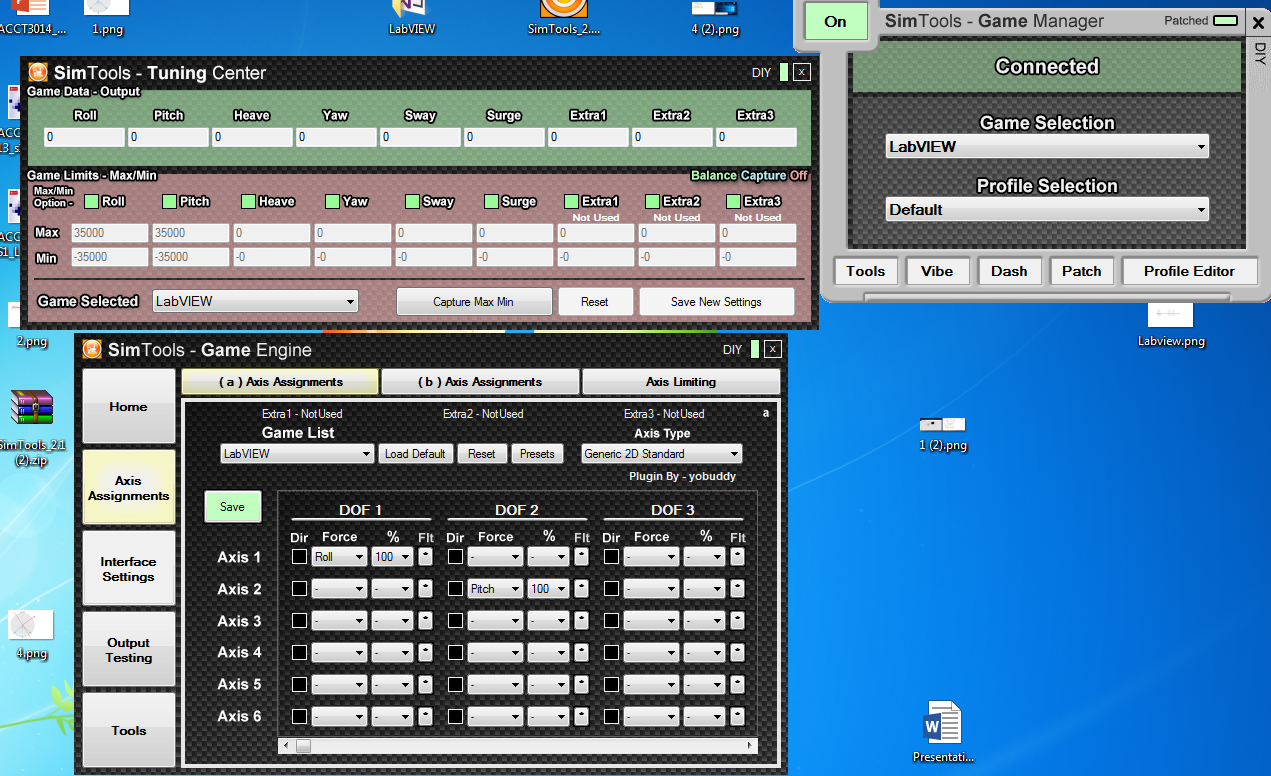Switch to the (a) Axis Assignments tab
Screen dimensions: 1271x776
(280, 382)
